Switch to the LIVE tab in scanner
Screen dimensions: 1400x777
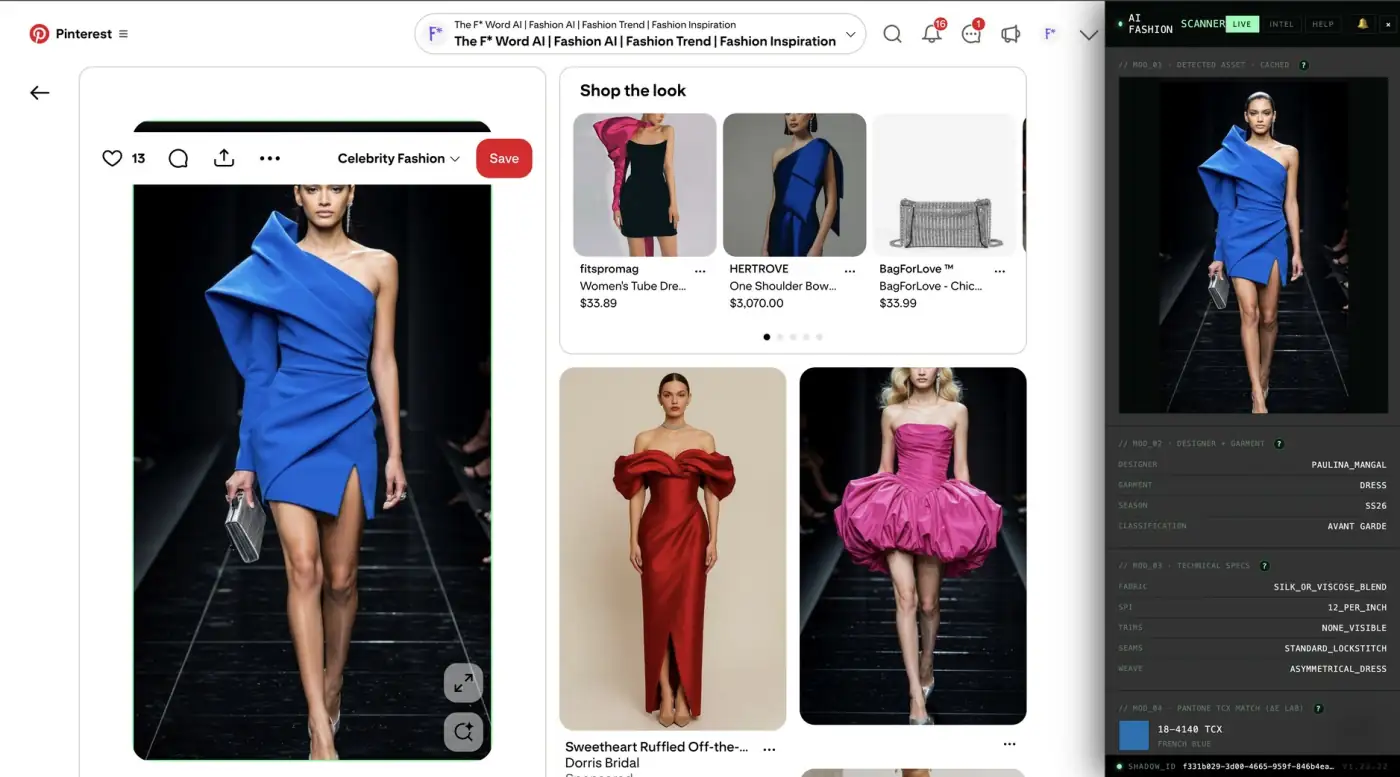pos(1241,24)
